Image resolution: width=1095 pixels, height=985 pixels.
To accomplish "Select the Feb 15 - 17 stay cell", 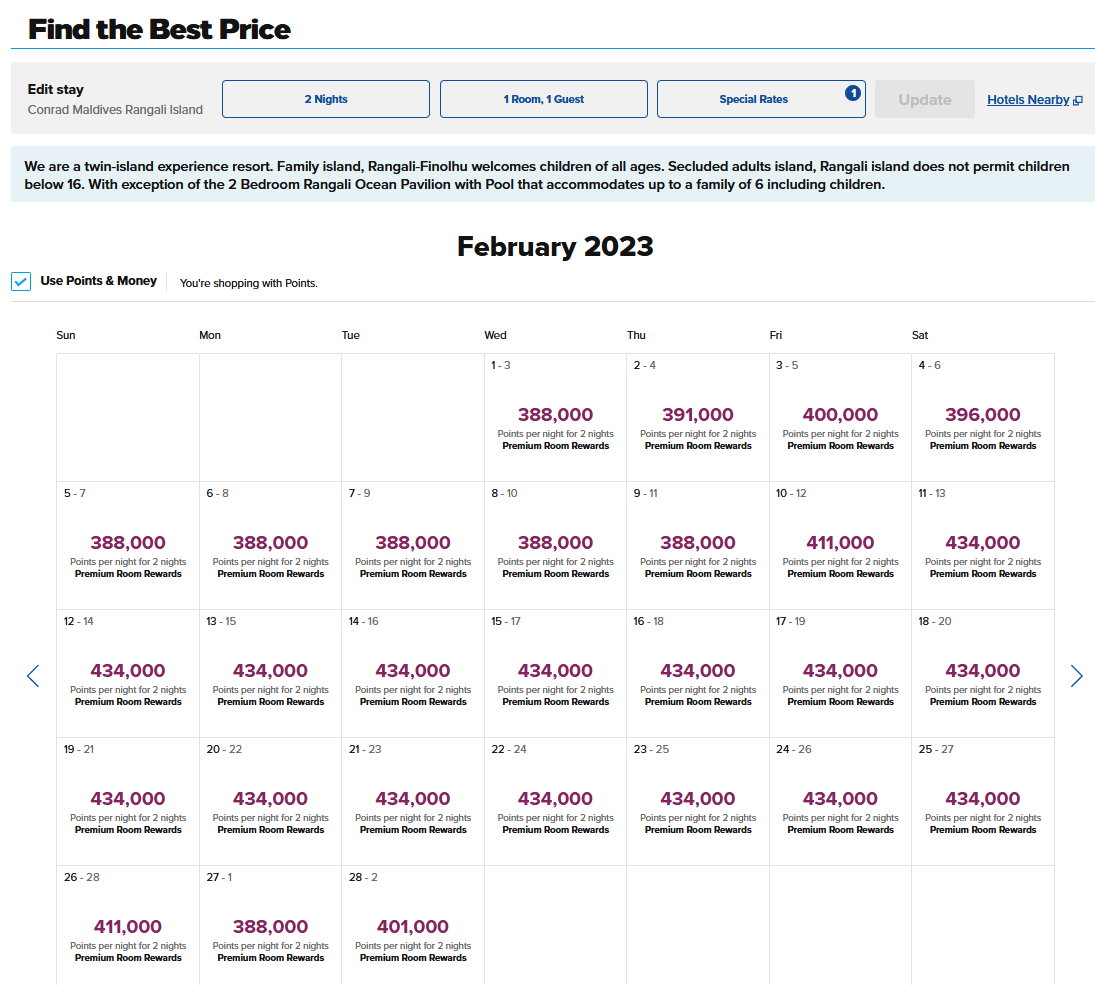I will click(x=556, y=673).
